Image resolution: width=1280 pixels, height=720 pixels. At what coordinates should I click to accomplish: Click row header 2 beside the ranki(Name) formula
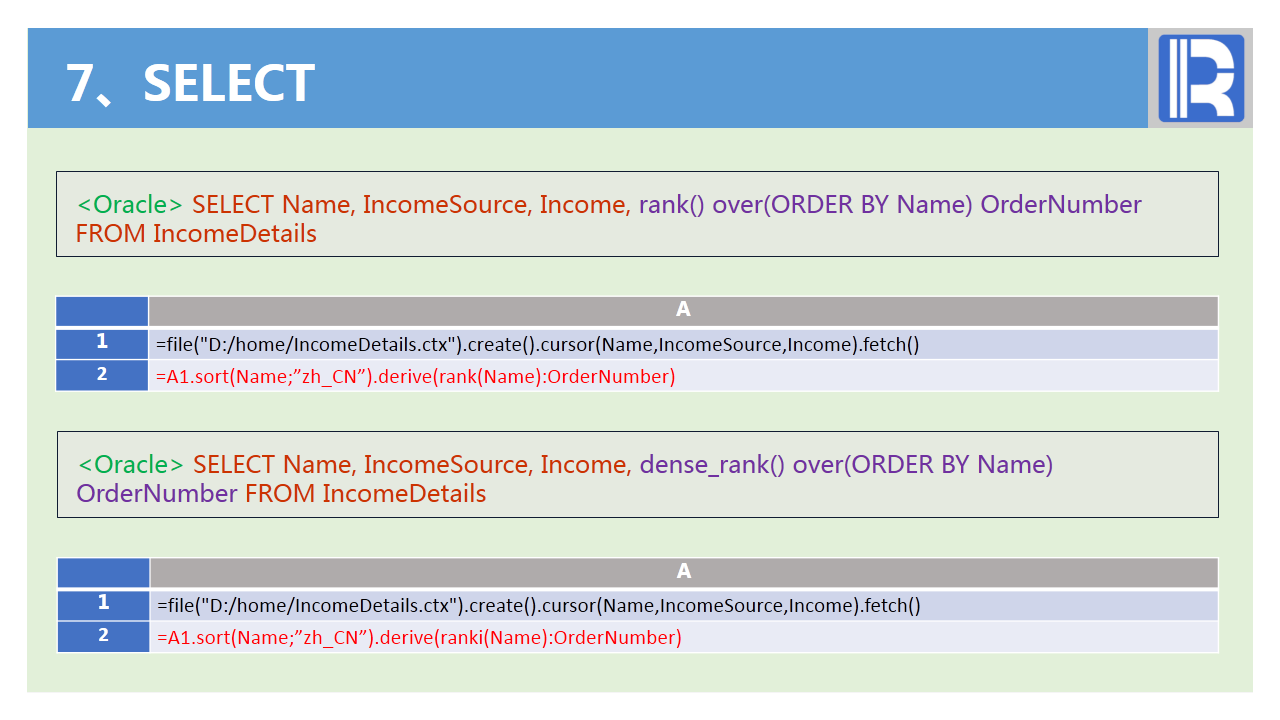pyautogui.click(x=103, y=637)
